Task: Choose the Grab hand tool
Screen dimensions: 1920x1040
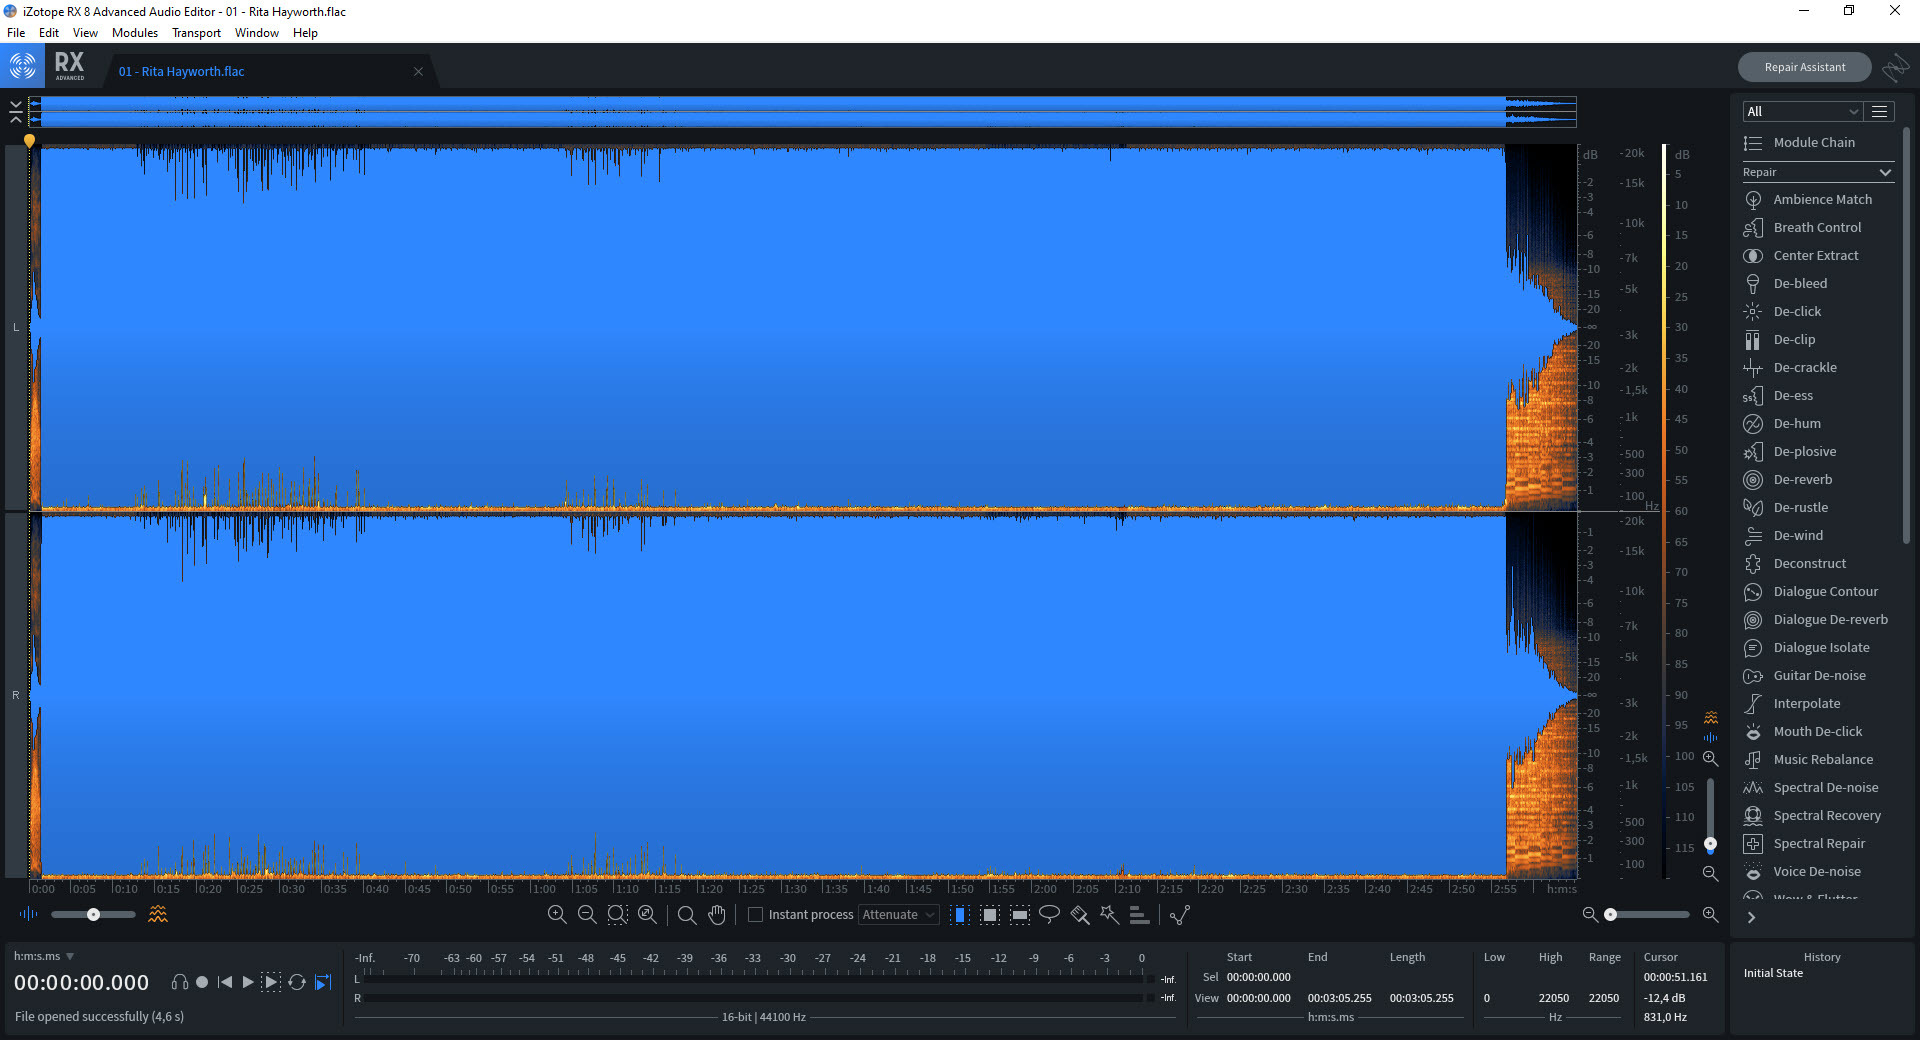Action: 717,914
